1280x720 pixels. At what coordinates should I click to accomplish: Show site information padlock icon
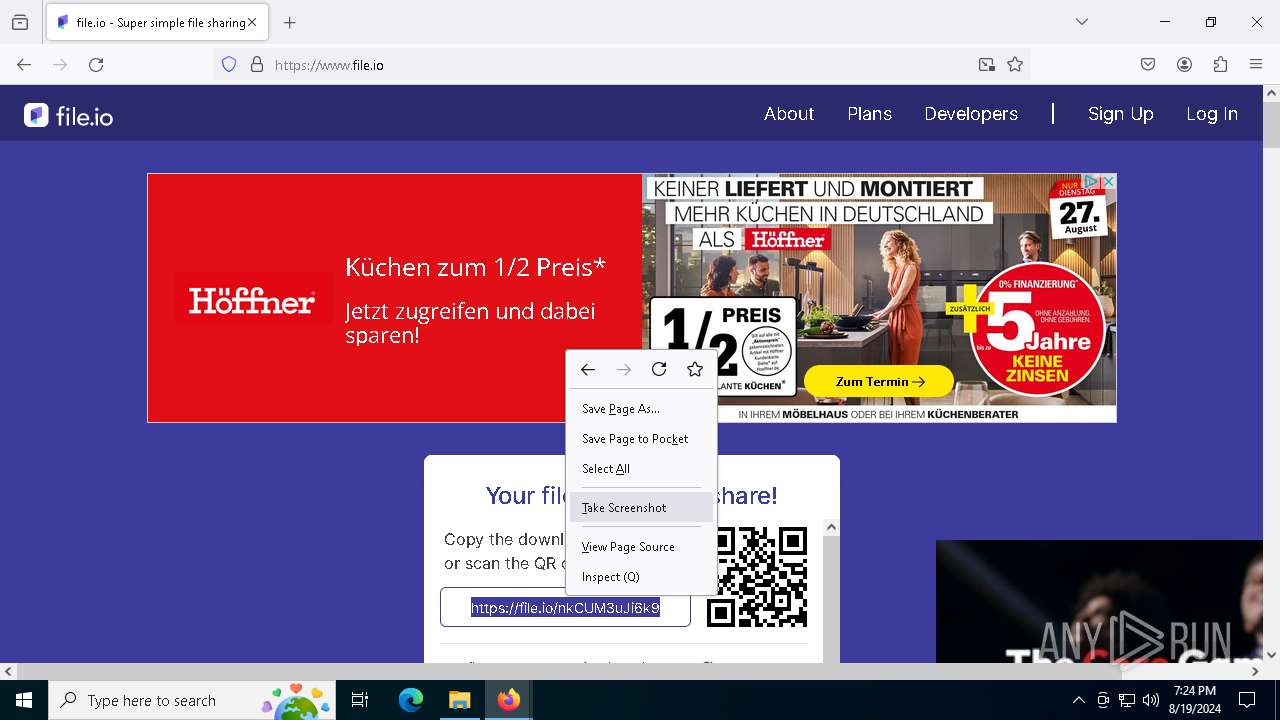(x=257, y=65)
